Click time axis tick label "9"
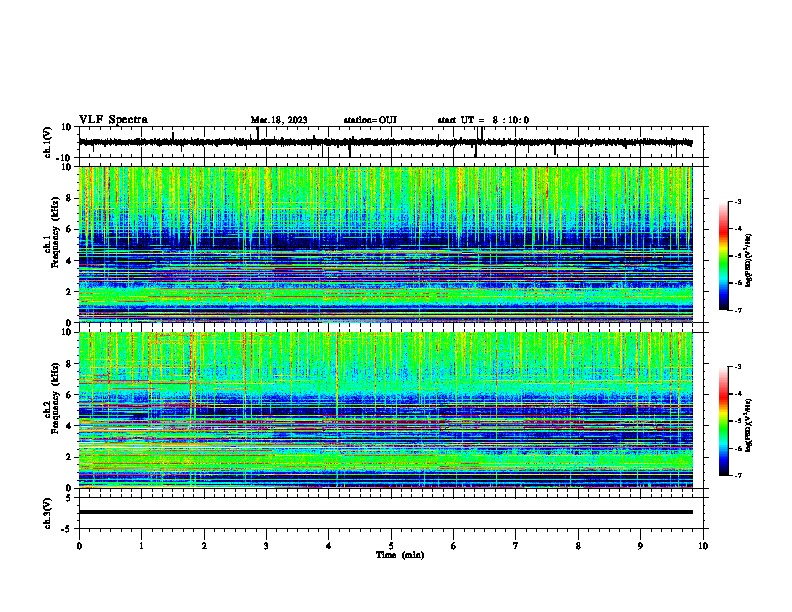Image resolution: width=792 pixels, height=612 pixels. tap(640, 546)
